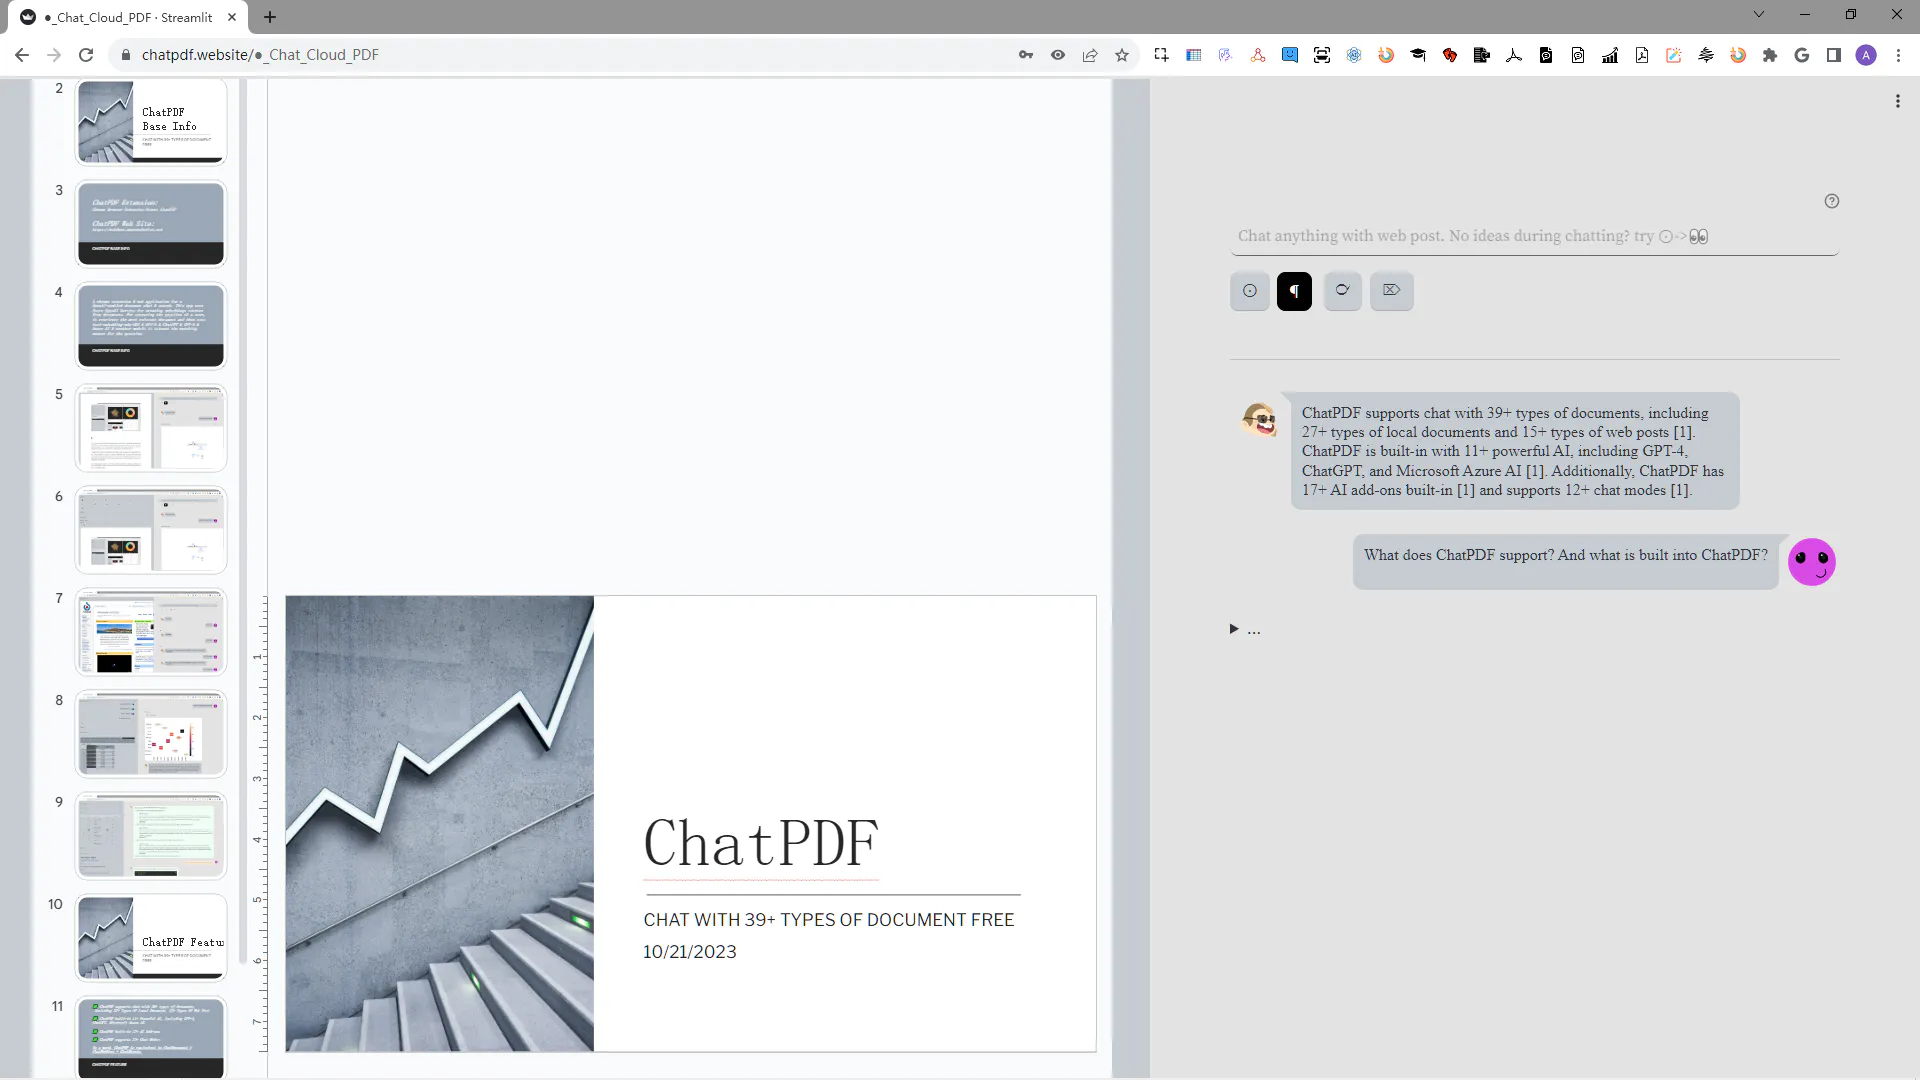Image resolution: width=1920 pixels, height=1080 pixels.
Task: Select slide 3 thumbnail
Action: pyautogui.click(x=151, y=223)
